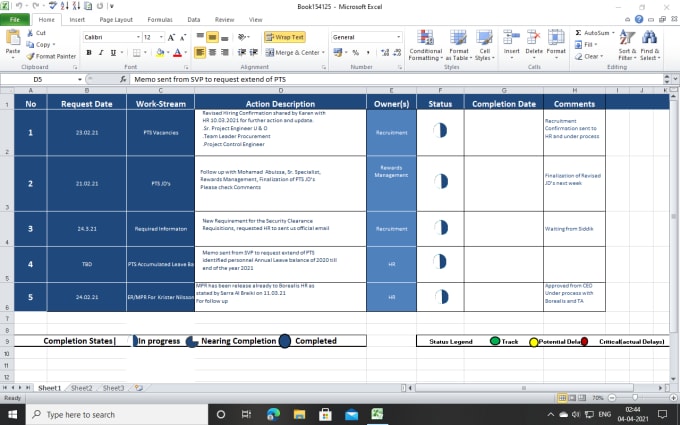
Task: Open the font name Calibri dropdown
Action: (138, 37)
